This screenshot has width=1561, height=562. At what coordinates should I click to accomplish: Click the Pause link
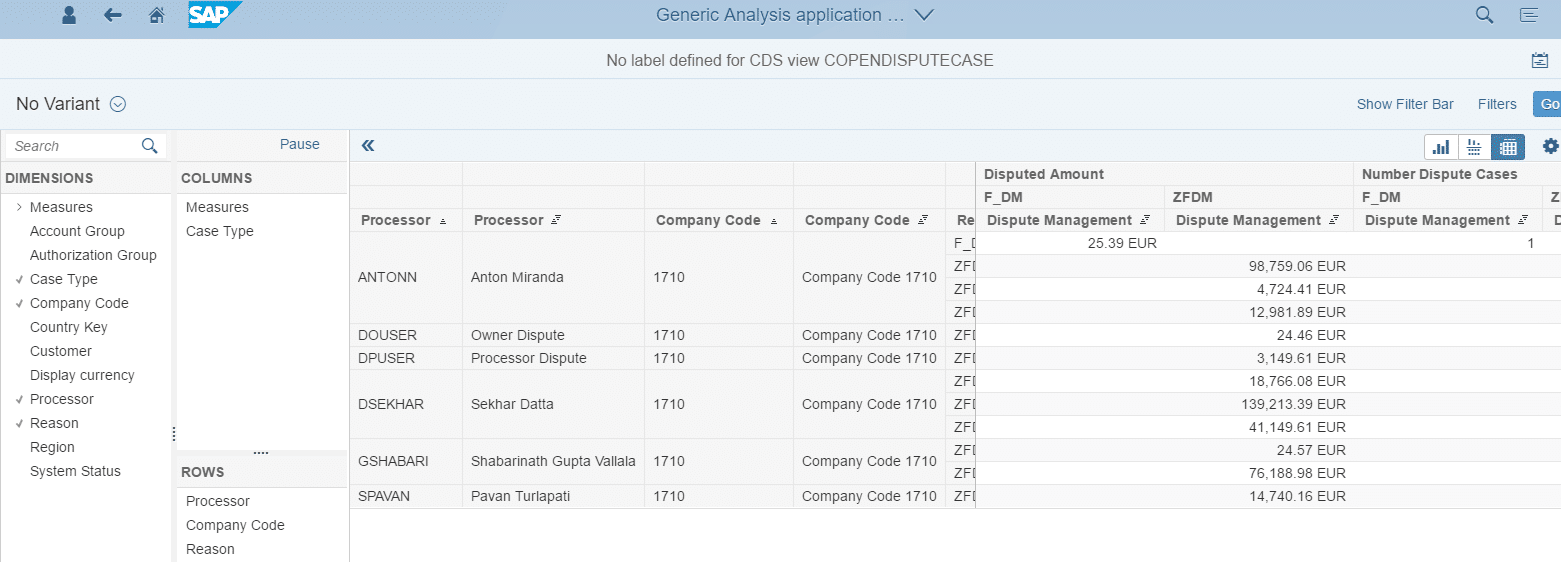click(299, 144)
